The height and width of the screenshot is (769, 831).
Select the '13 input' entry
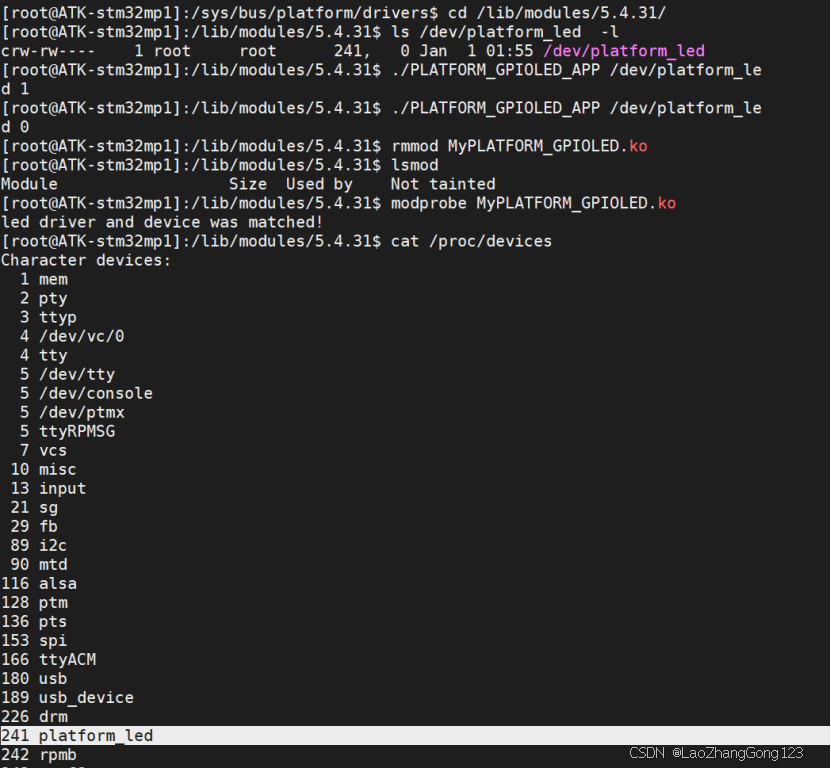tap(48, 488)
